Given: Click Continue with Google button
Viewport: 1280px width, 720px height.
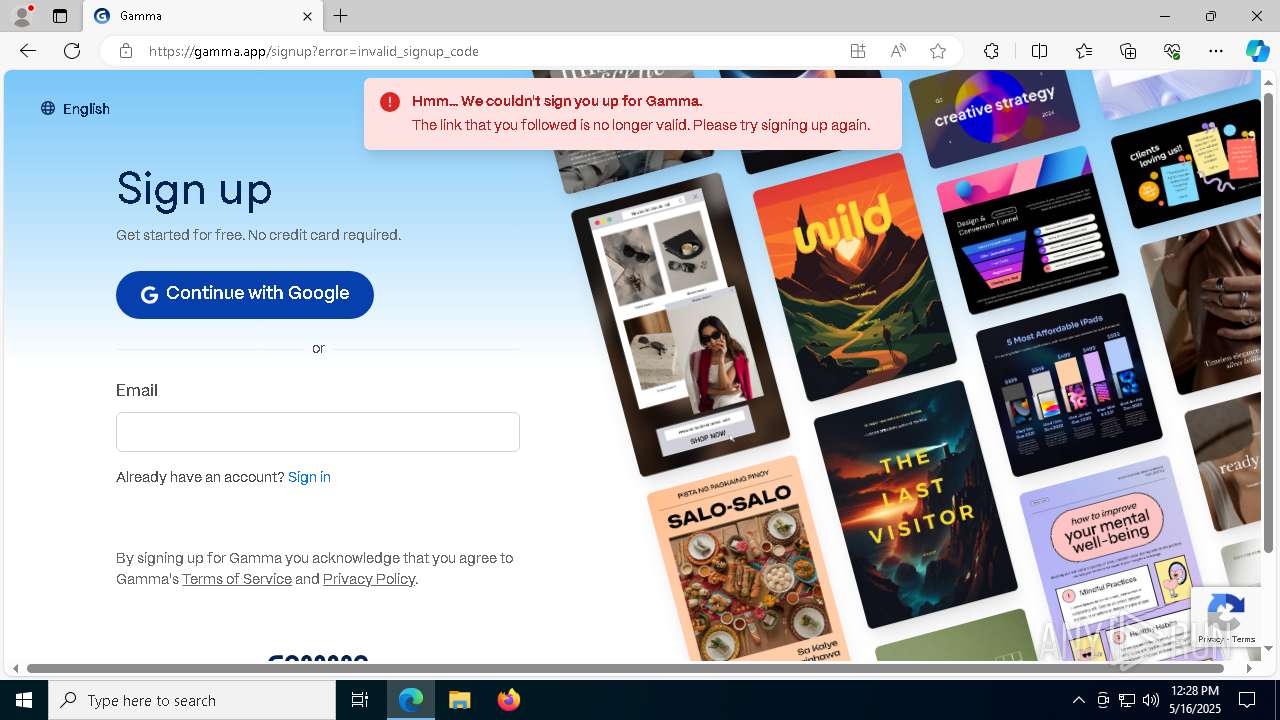Looking at the screenshot, I should pyautogui.click(x=245, y=295).
